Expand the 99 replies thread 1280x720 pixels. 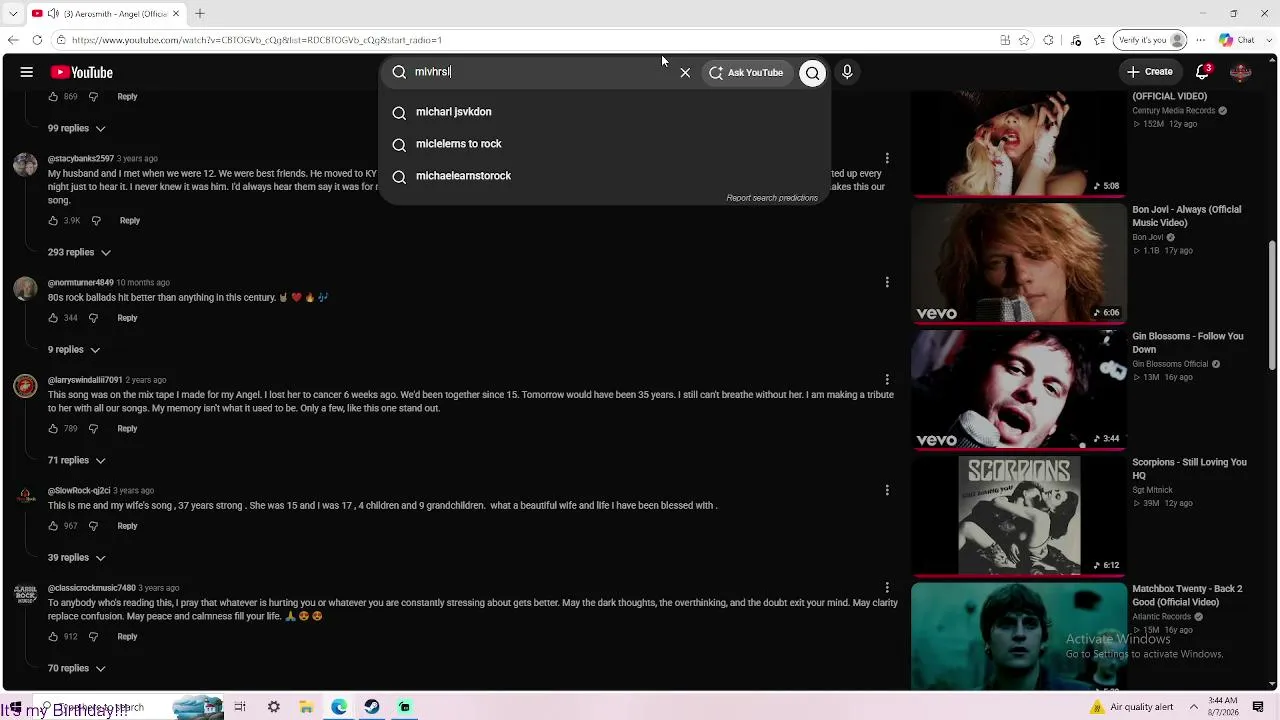77,128
